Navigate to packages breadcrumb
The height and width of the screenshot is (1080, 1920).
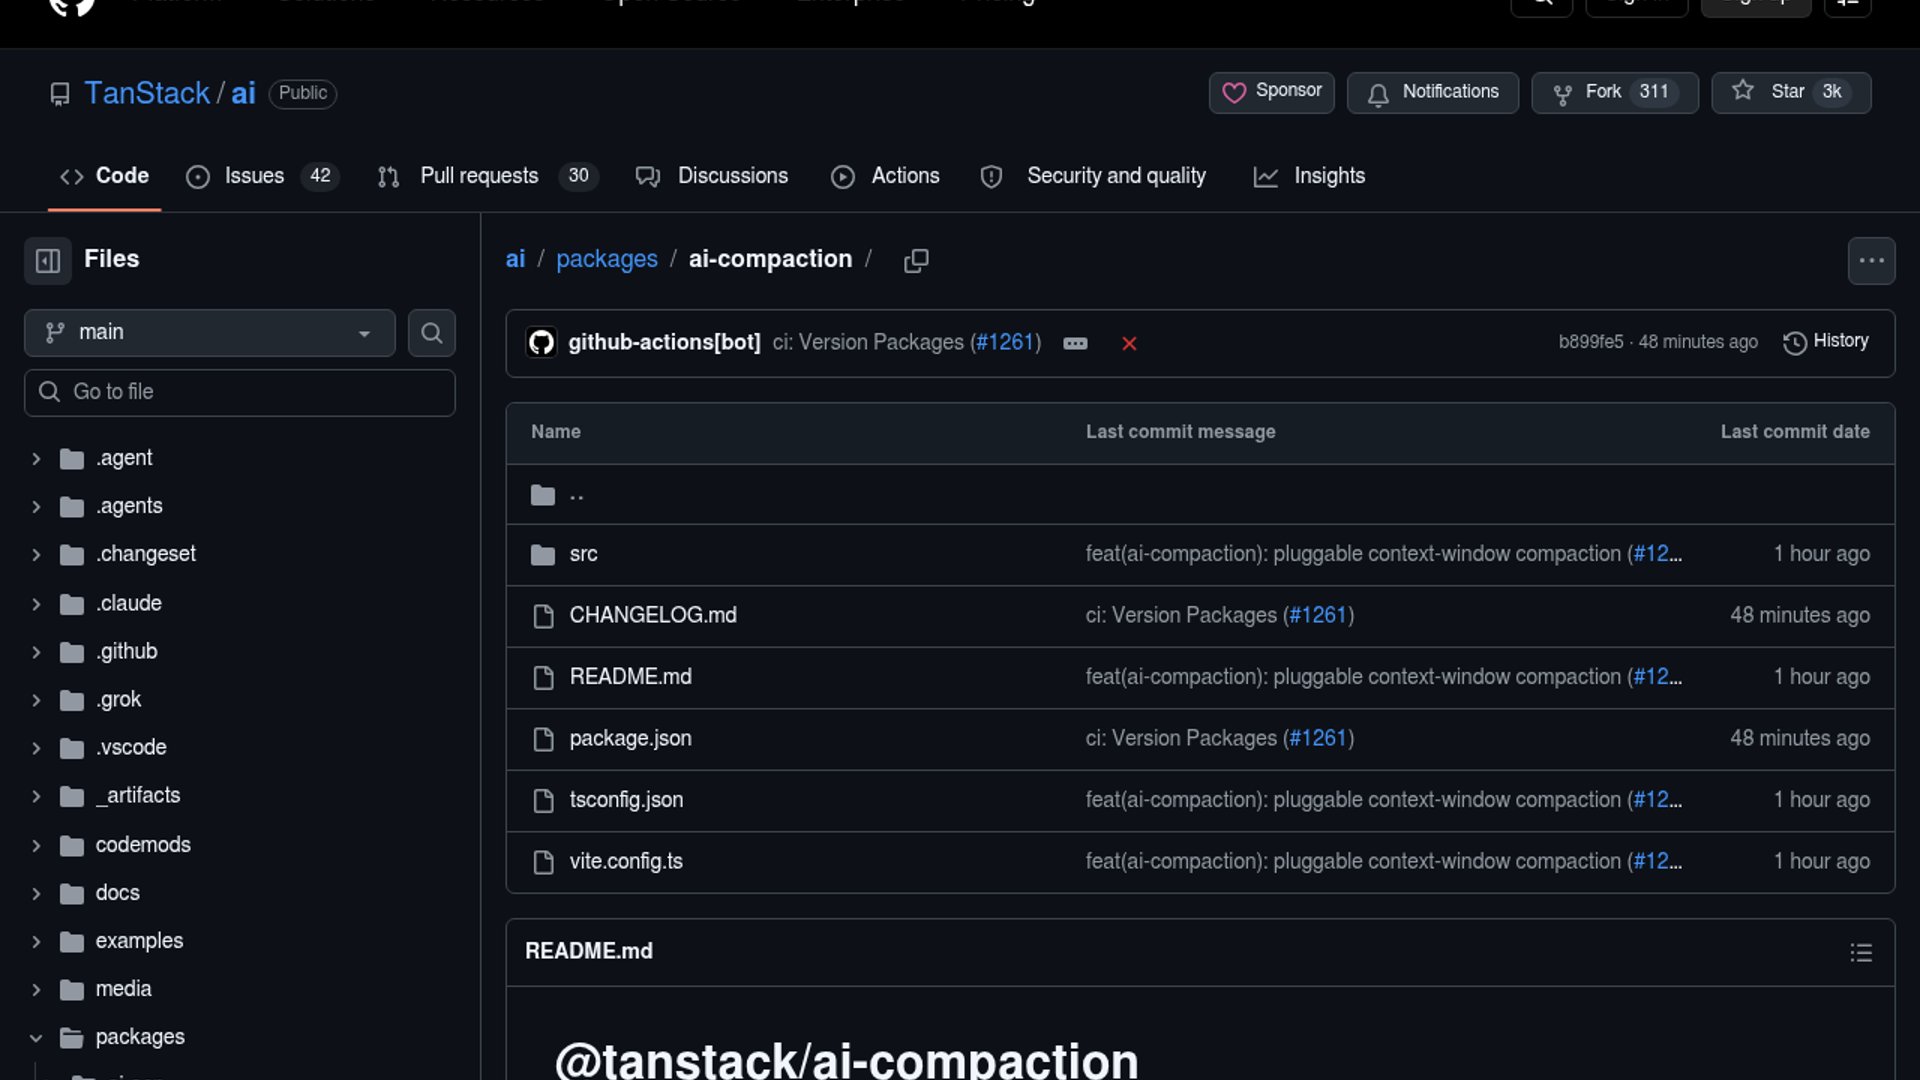(x=607, y=259)
